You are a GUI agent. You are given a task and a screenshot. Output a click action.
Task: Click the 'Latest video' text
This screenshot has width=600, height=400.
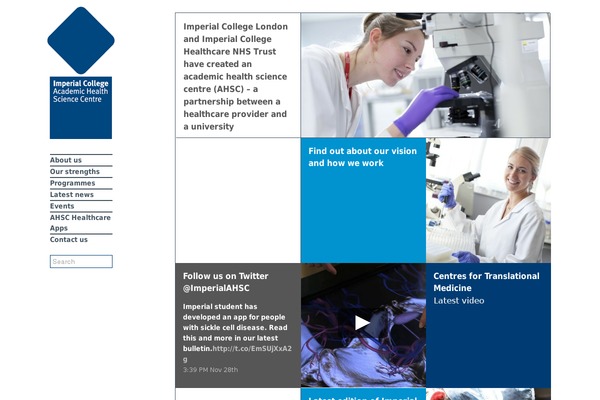pyautogui.click(x=459, y=301)
